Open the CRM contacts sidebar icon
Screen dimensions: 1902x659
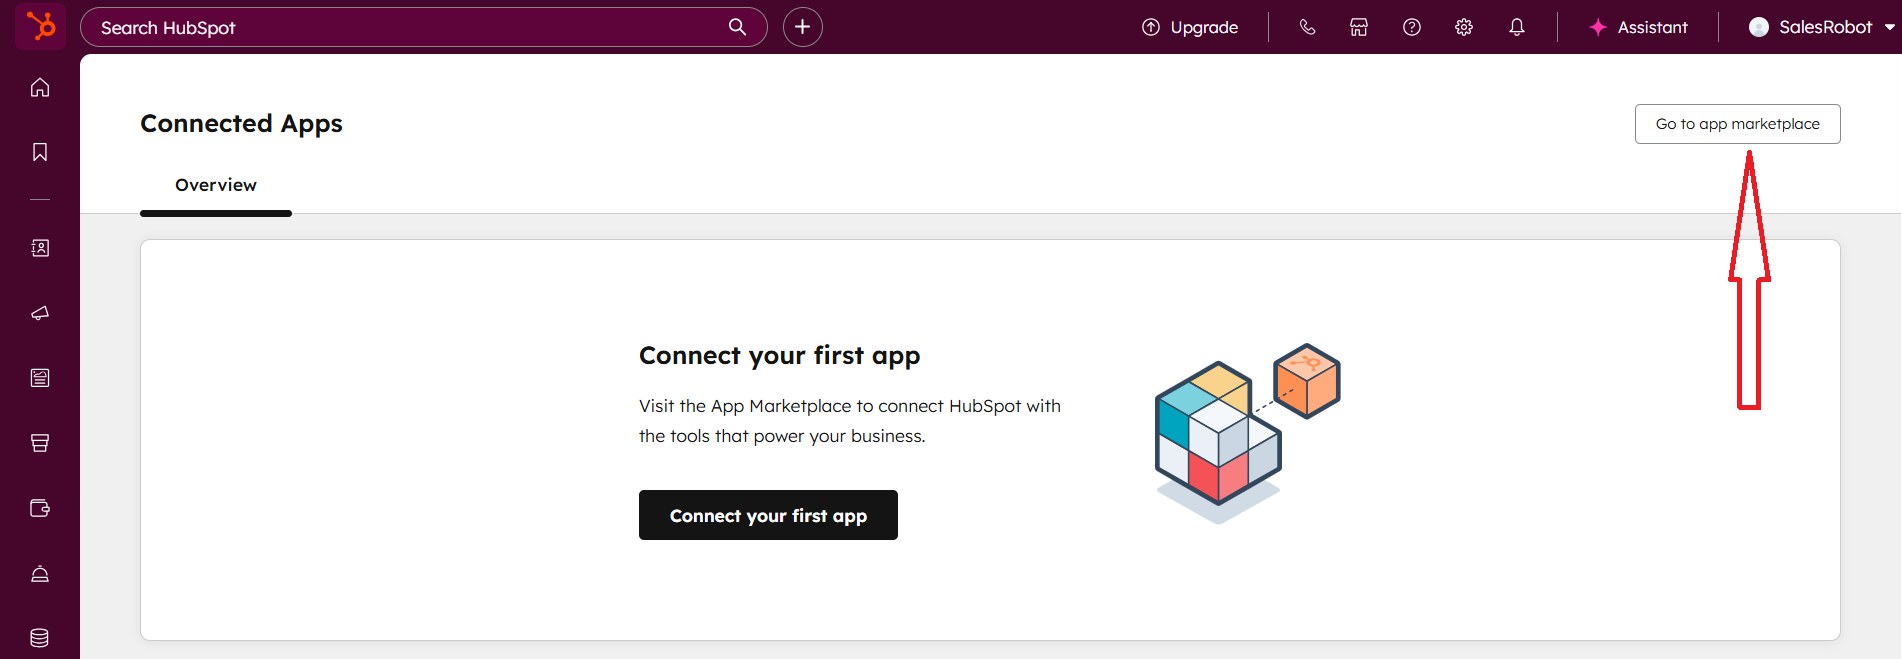[x=40, y=247]
